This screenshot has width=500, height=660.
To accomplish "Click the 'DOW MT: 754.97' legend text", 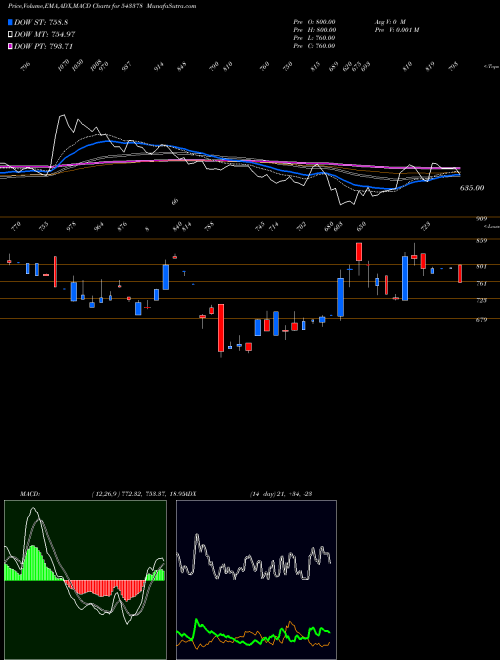I will click(45, 35).
